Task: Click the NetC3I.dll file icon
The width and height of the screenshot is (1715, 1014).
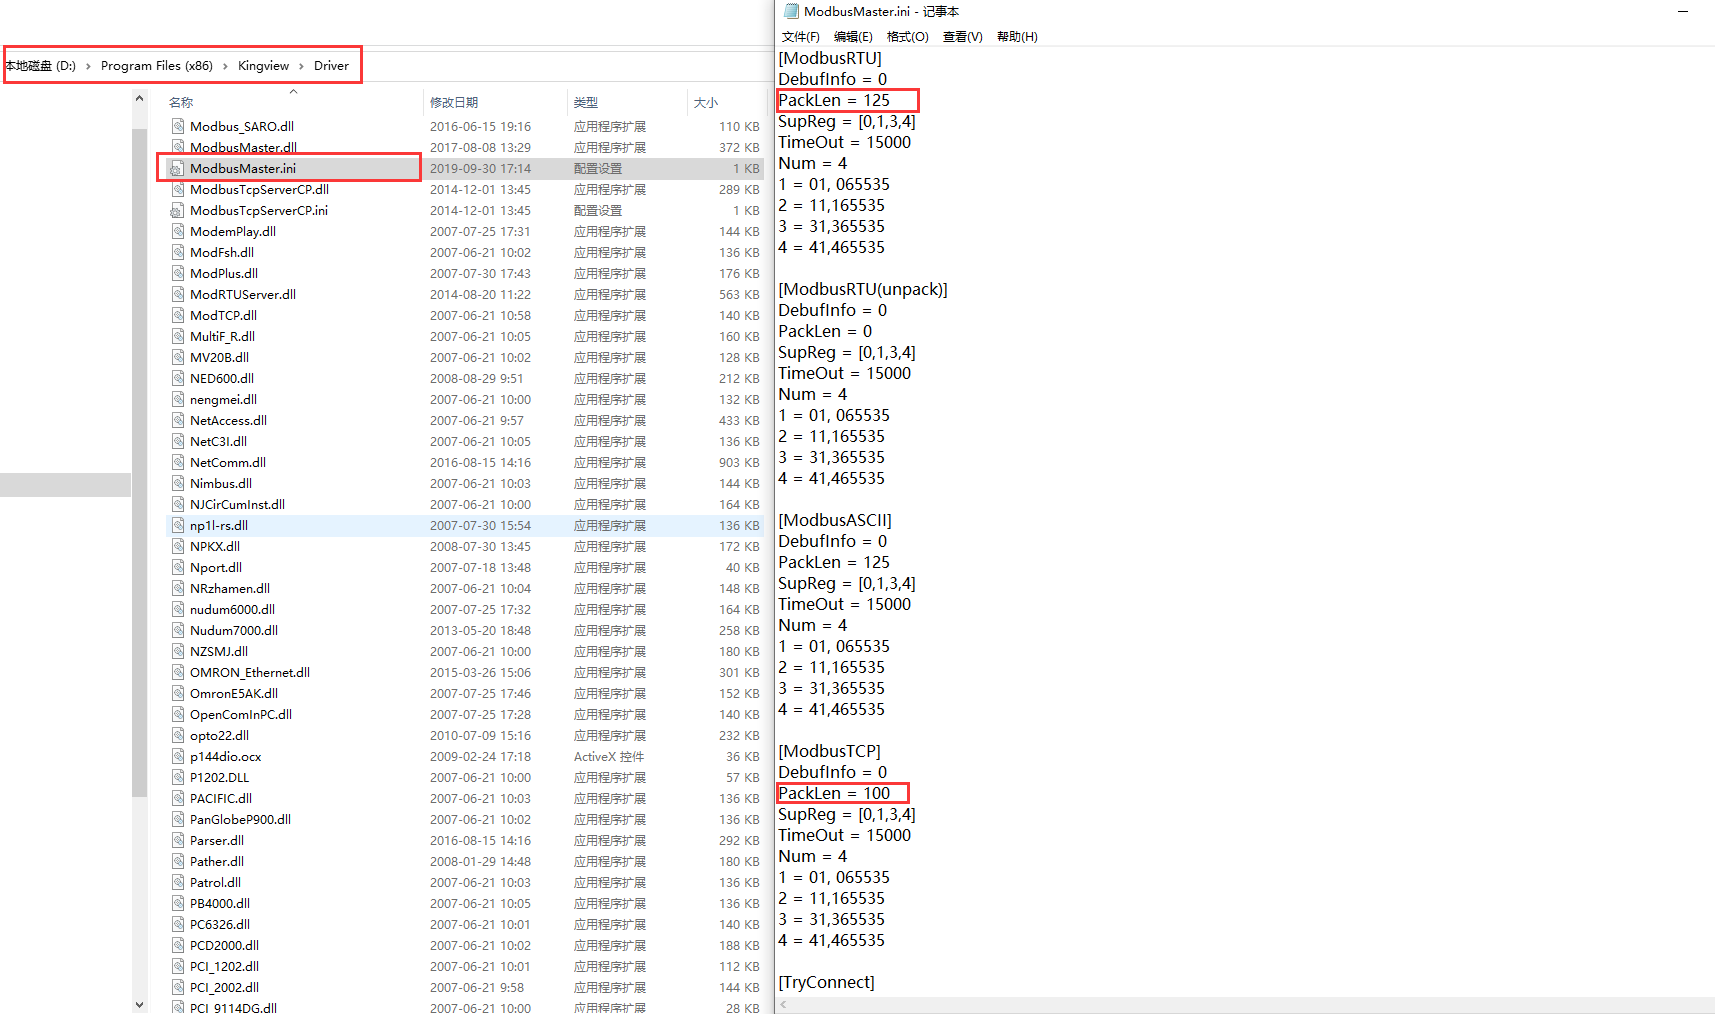Action: click(177, 441)
